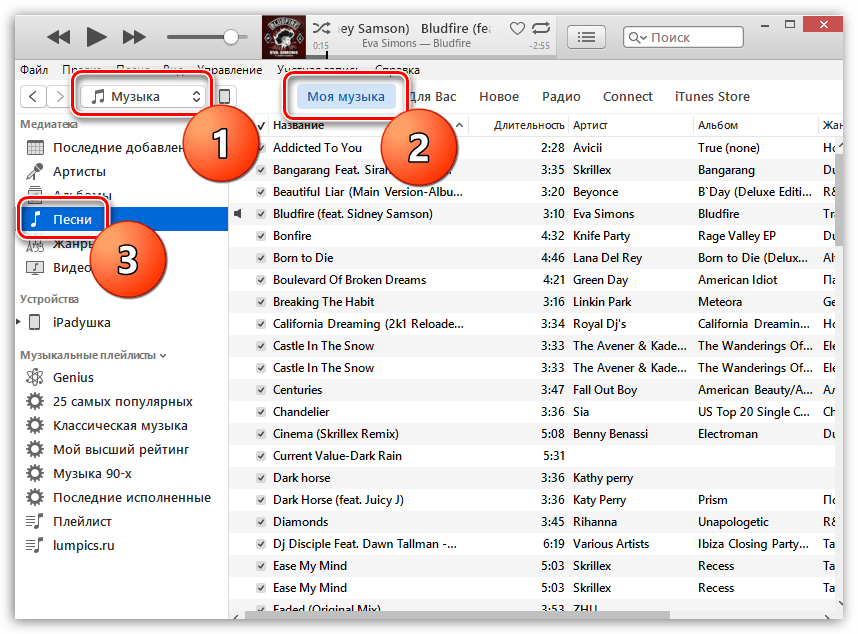Go back to previous track

click(x=59, y=37)
